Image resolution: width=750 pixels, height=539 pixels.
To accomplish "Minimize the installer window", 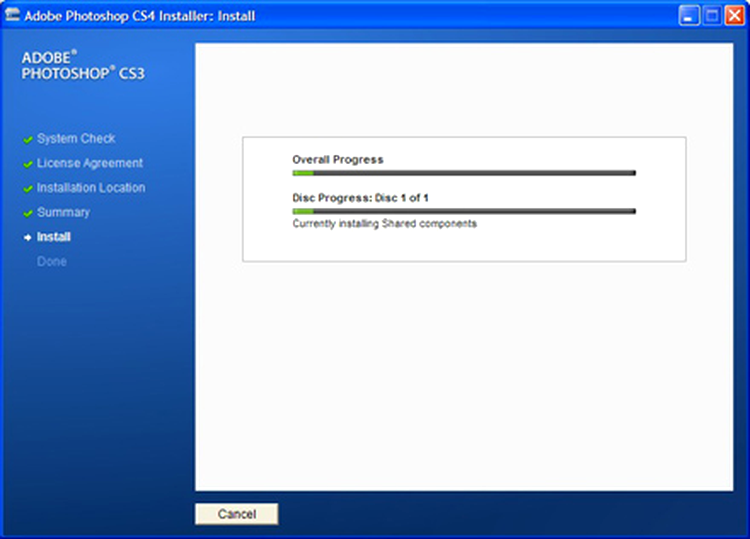I will pyautogui.click(x=688, y=16).
